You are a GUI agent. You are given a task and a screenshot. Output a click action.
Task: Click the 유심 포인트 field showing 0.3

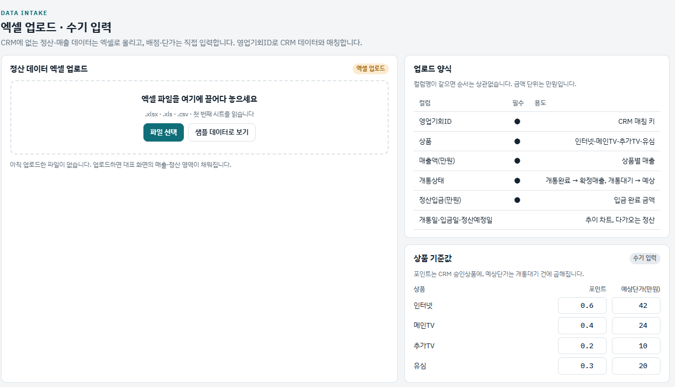pos(582,365)
